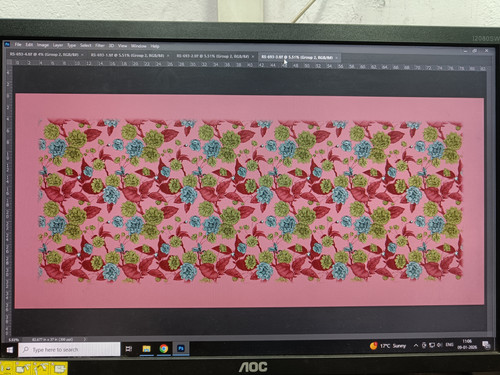Open the View menu
Image resolution: width=500 pixels, height=375 pixels.
122,46
